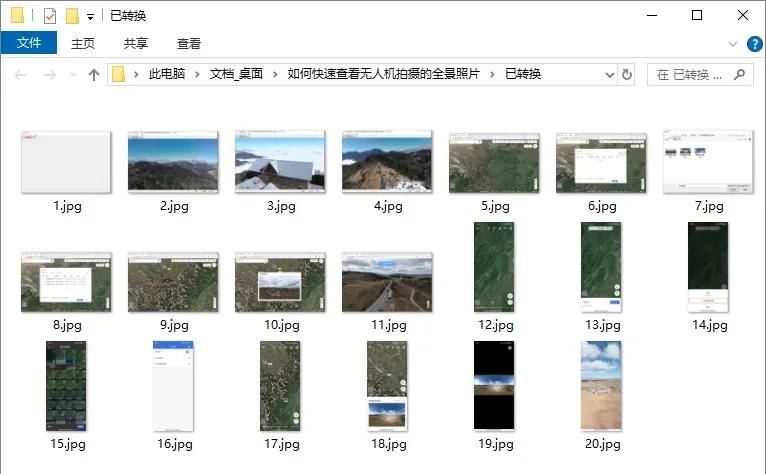Switch to the 主页 ribbon tab

click(83, 43)
